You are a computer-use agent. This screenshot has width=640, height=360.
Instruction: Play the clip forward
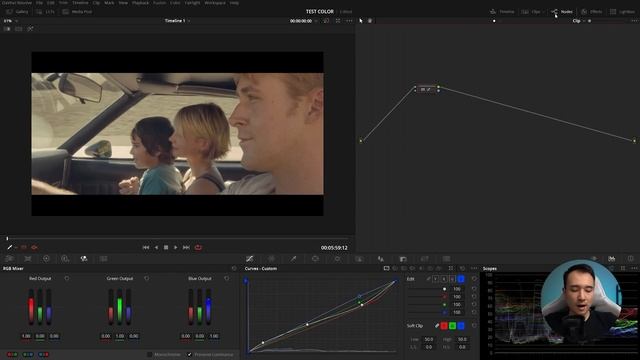pos(176,247)
